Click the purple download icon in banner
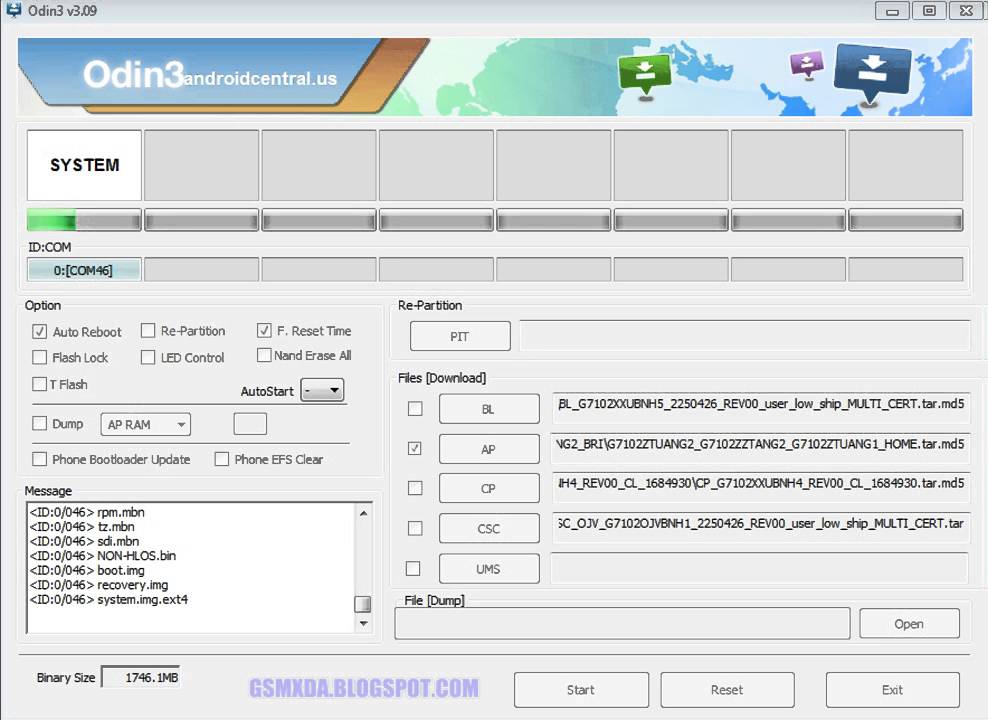The width and height of the screenshot is (988, 720). pos(807,64)
